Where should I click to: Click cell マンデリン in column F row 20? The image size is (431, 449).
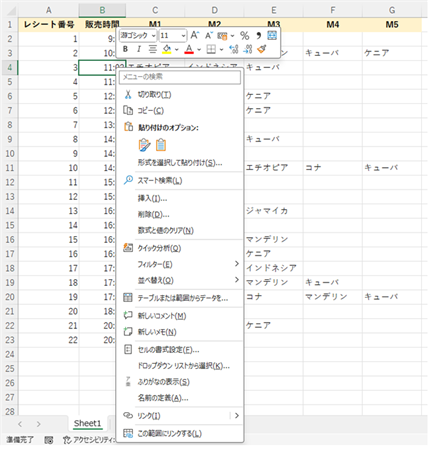click(x=333, y=297)
